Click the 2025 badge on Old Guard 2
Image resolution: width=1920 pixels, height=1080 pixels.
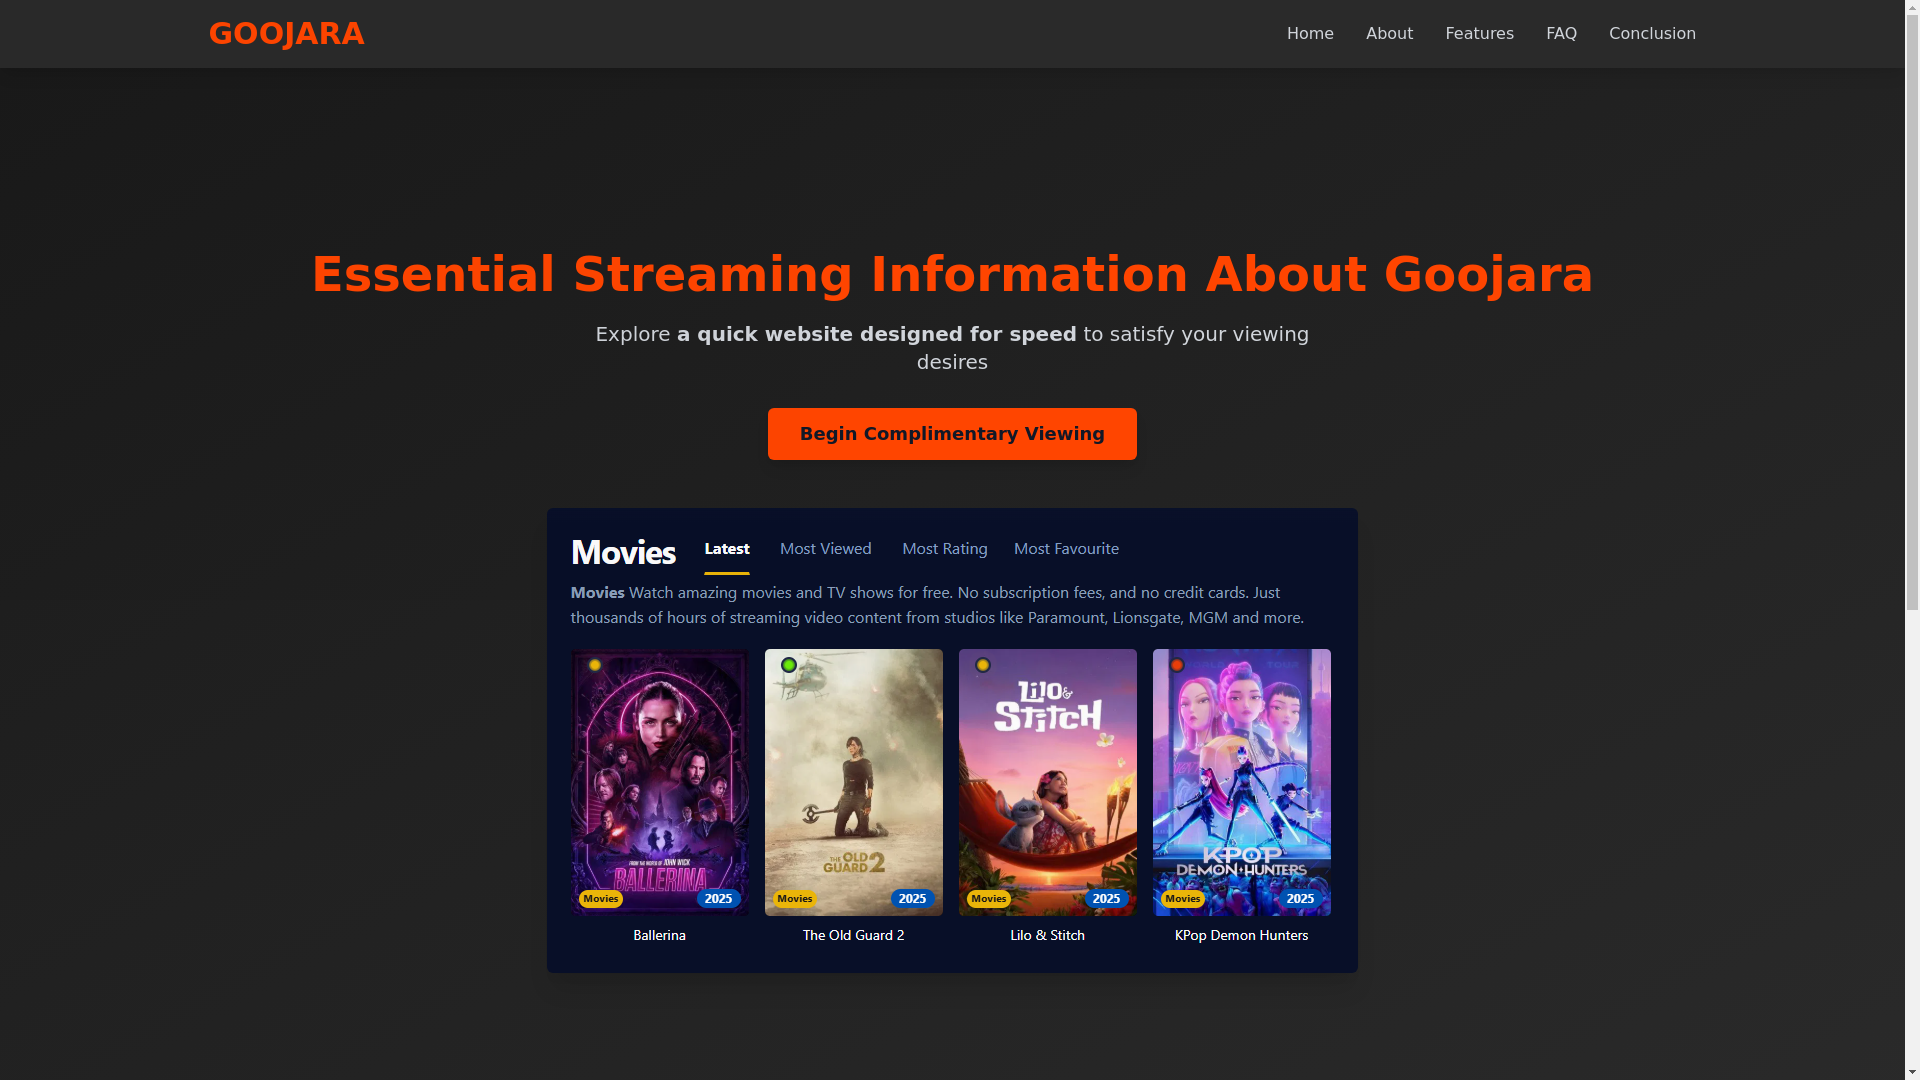coord(912,899)
